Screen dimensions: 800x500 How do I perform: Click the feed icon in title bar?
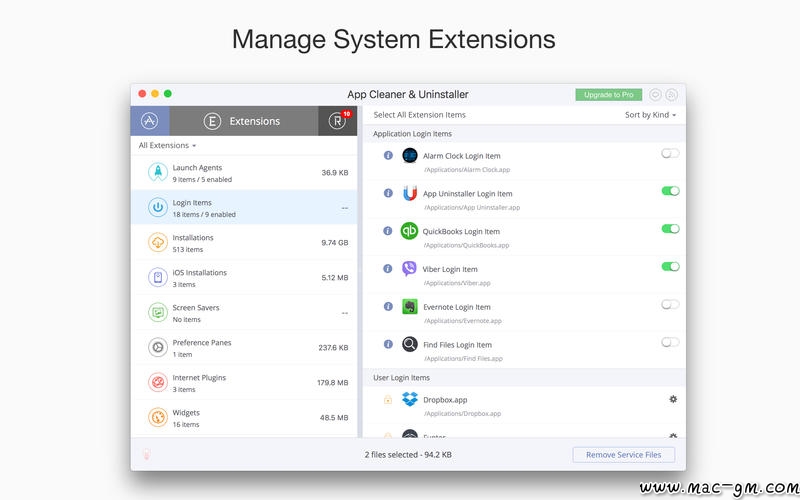(672, 94)
